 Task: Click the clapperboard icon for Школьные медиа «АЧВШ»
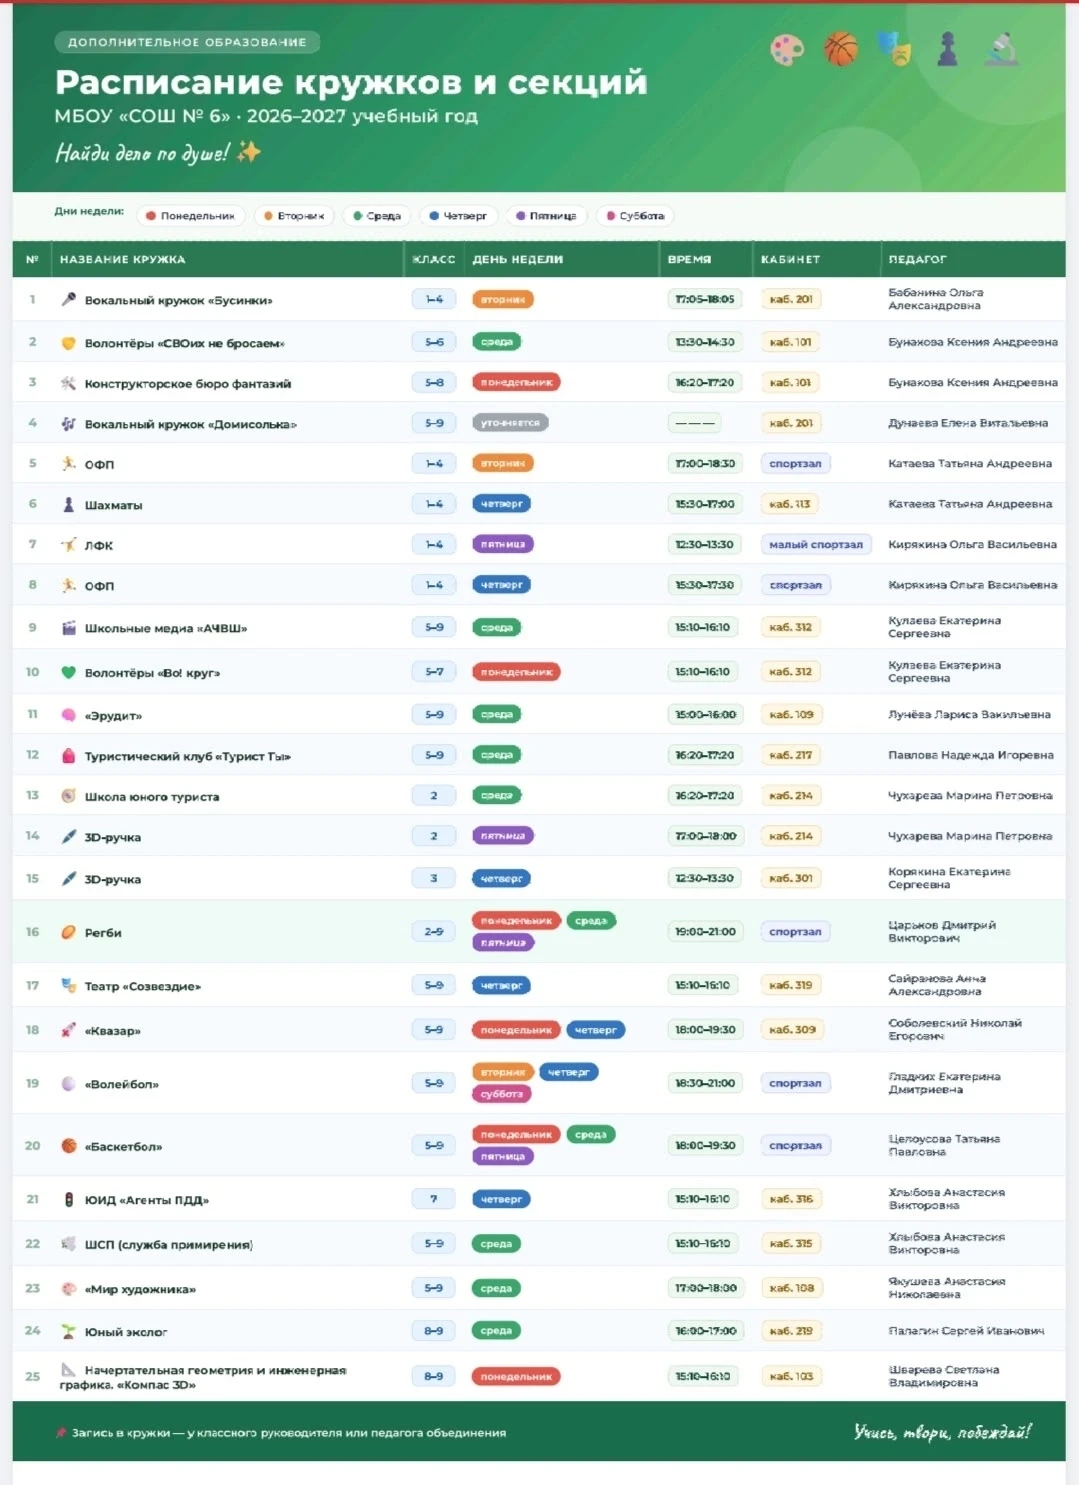[x=68, y=628]
